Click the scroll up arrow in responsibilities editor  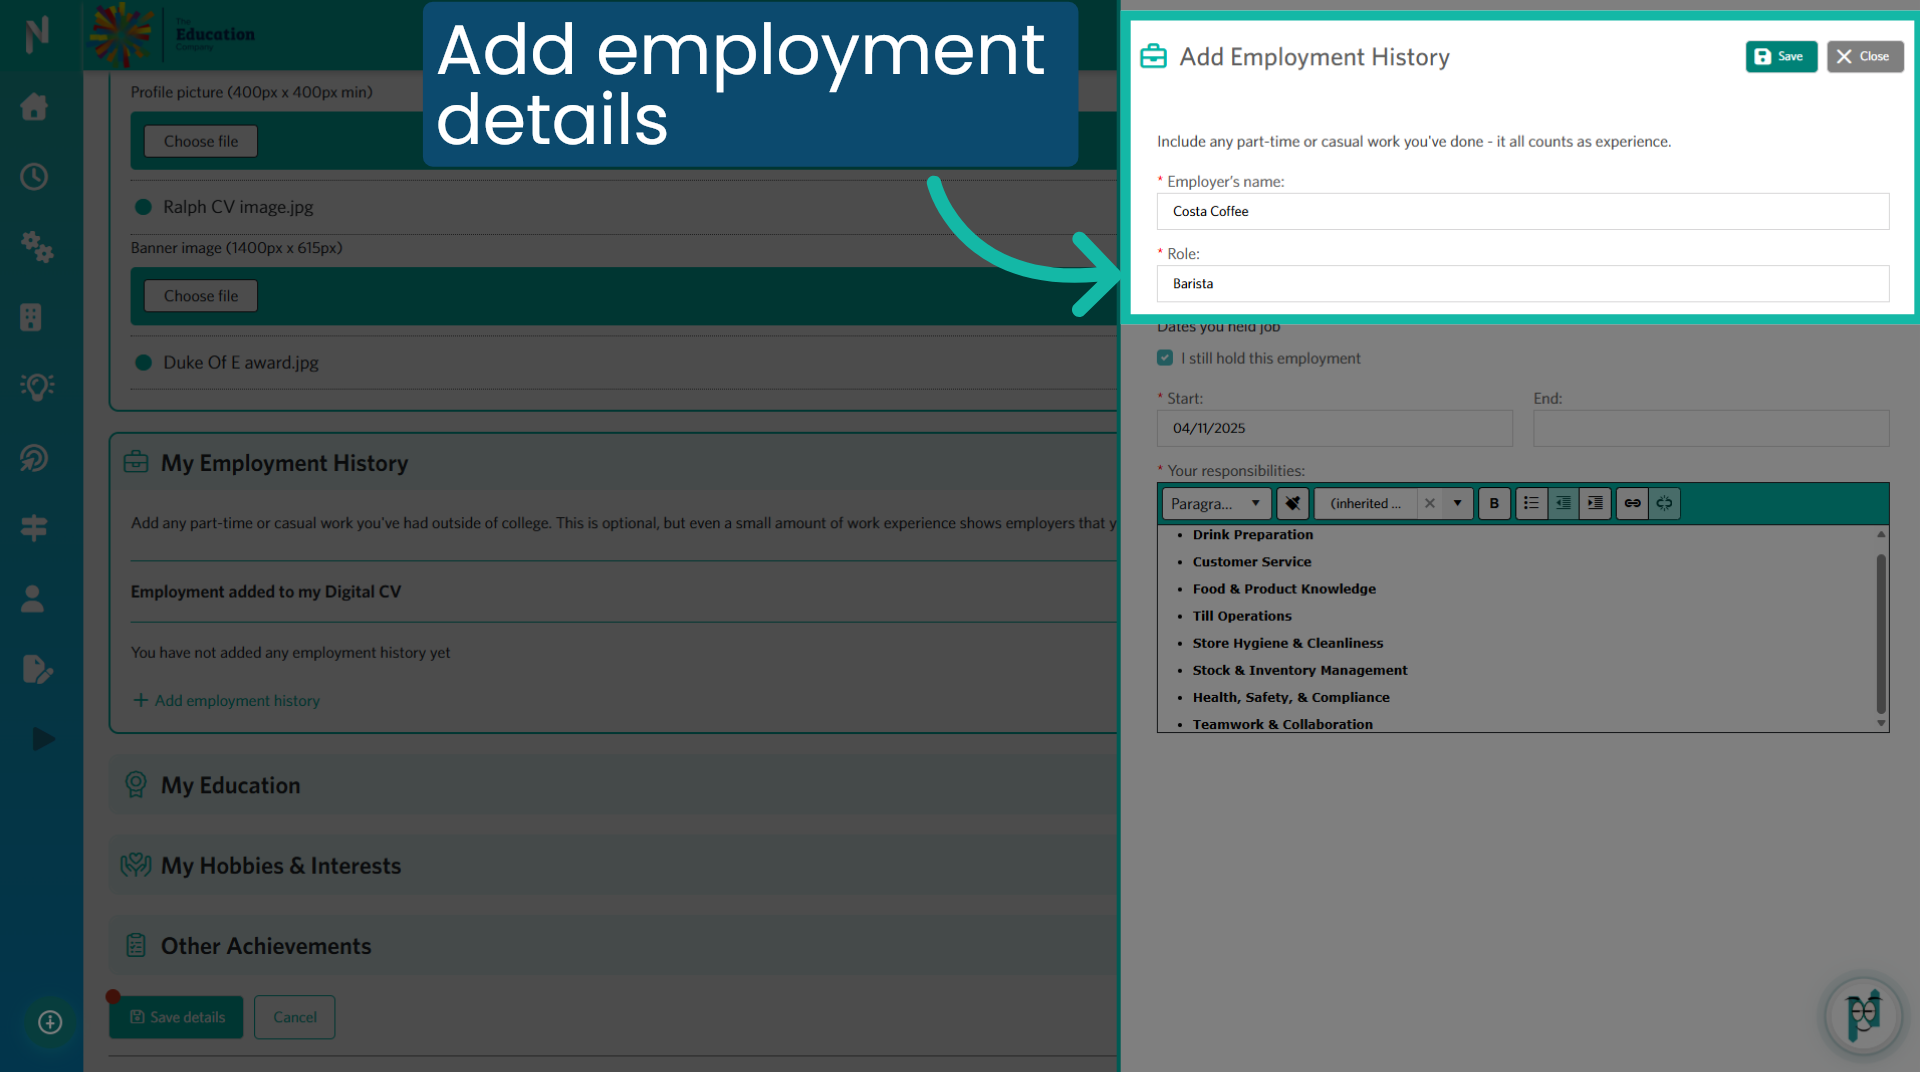(x=1880, y=534)
